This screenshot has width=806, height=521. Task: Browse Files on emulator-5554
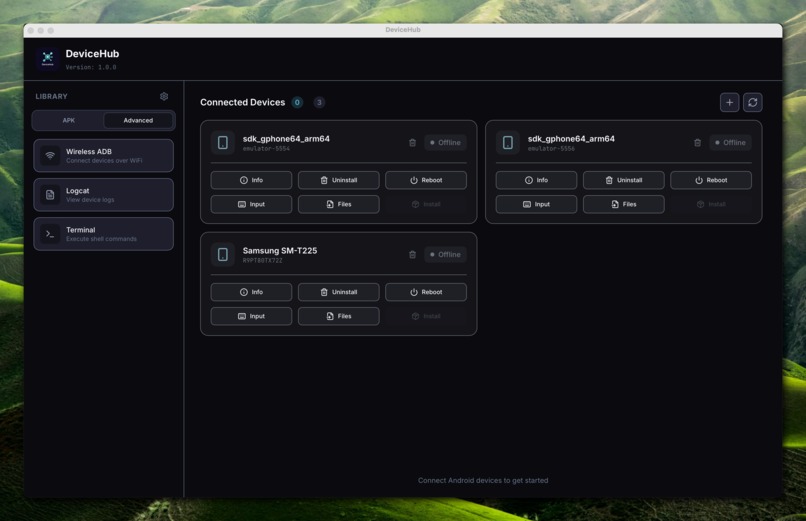[x=339, y=204]
